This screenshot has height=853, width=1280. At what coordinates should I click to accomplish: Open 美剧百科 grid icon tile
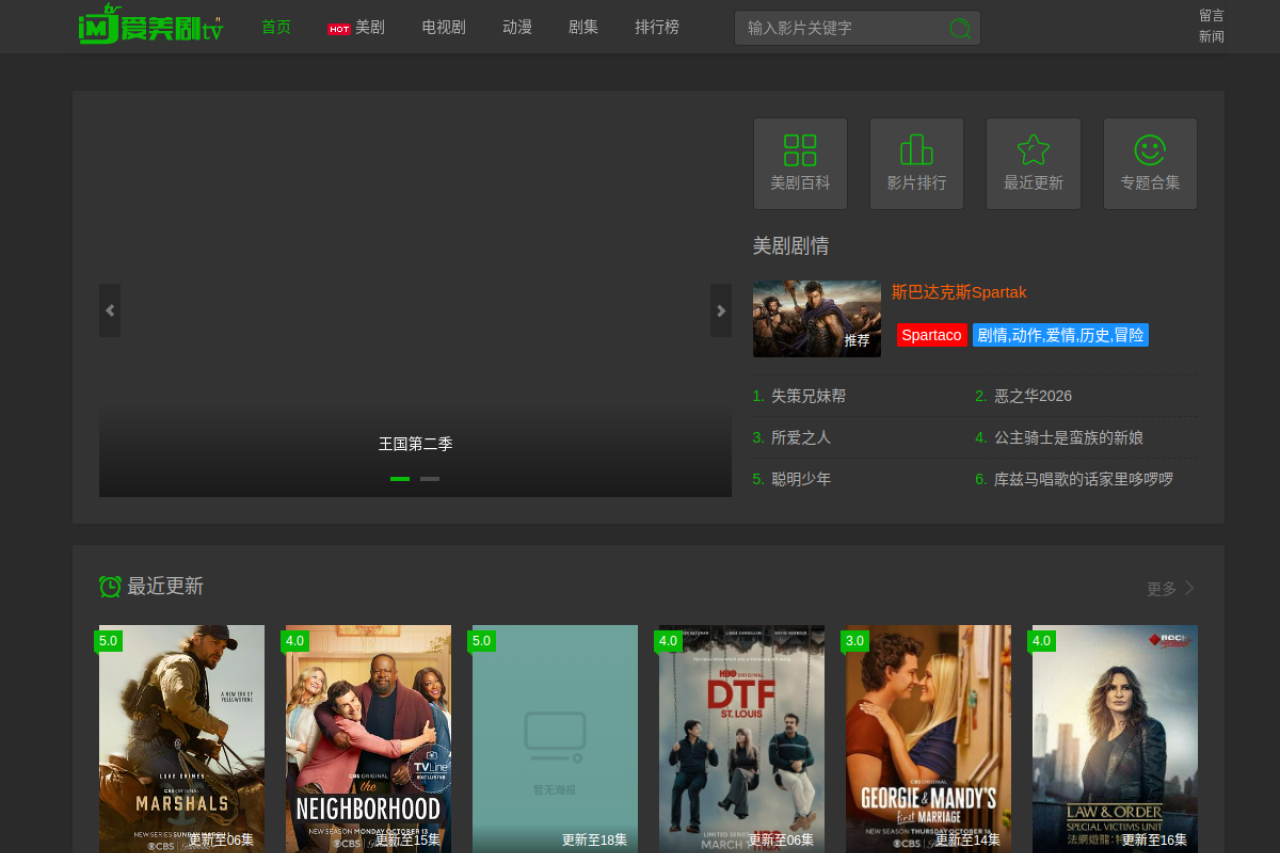pos(800,164)
